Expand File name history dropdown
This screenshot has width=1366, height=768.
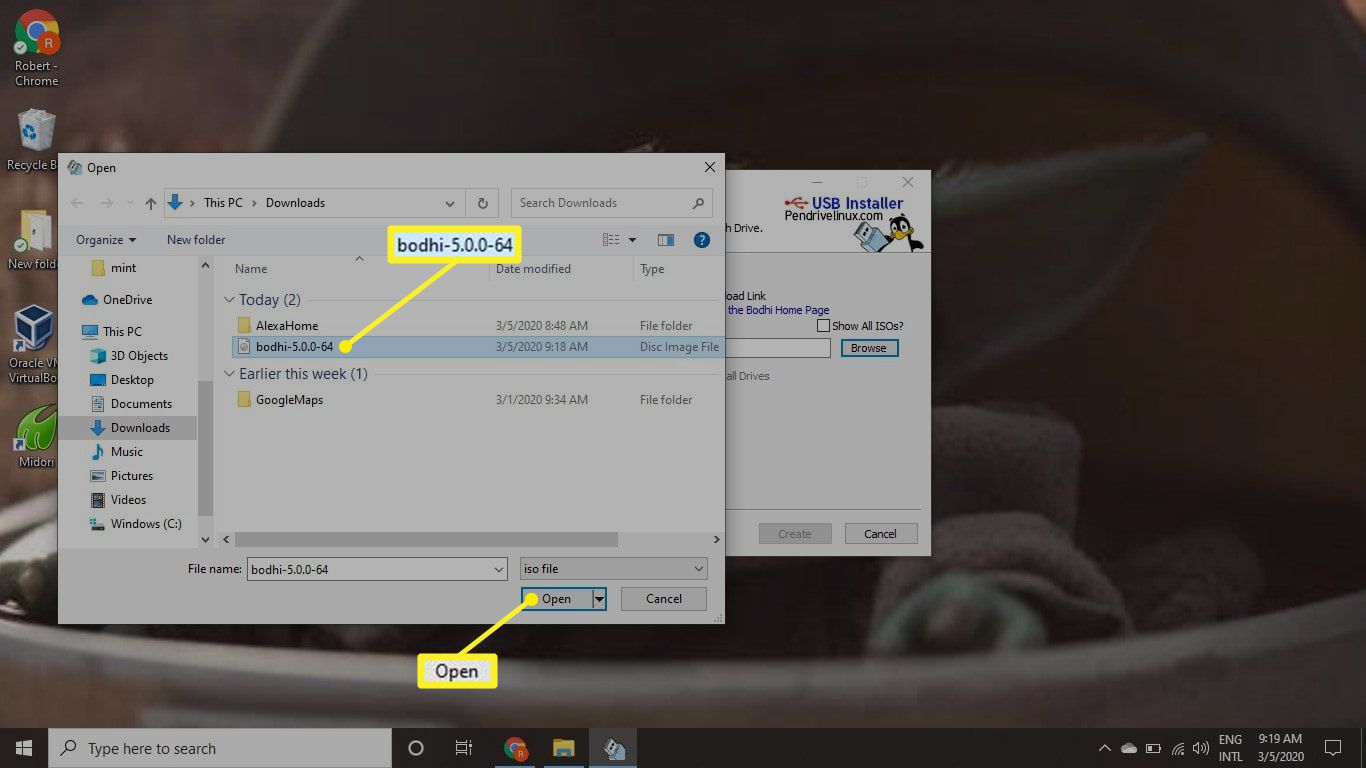499,569
